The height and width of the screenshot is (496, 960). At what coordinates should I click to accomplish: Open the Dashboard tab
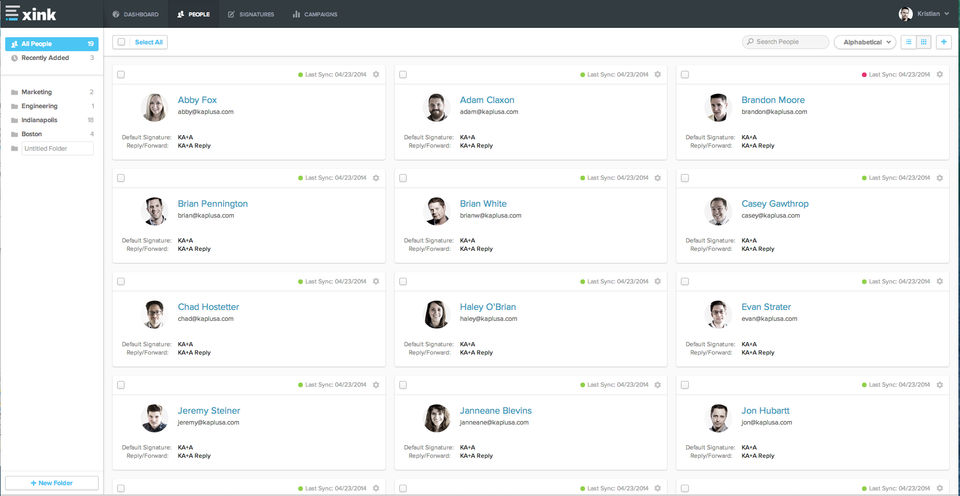pos(136,14)
